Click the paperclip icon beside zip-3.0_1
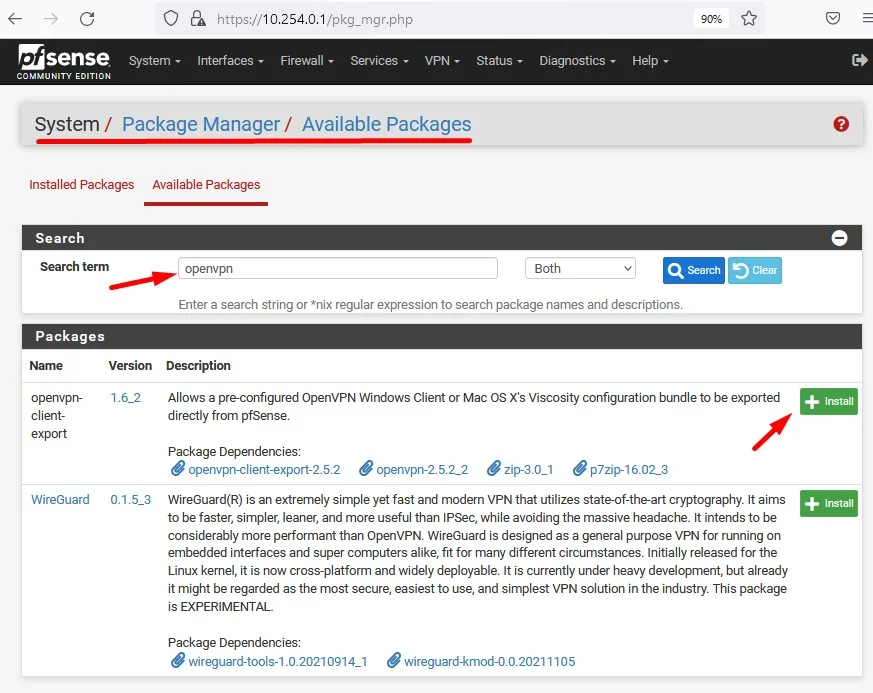The height and width of the screenshot is (693, 873). 494,469
